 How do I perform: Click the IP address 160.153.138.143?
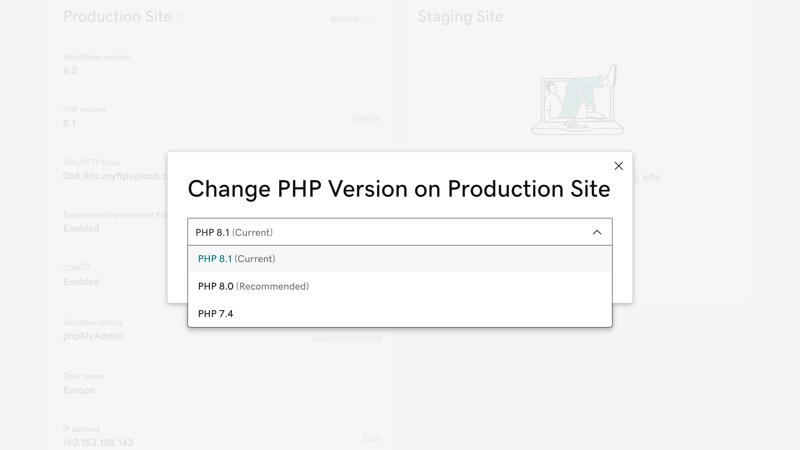click(x=98, y=442)
